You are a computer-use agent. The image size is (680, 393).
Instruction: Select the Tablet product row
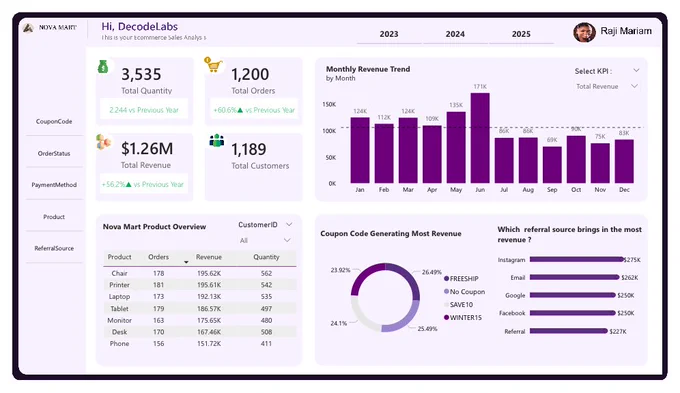point(200,308)
